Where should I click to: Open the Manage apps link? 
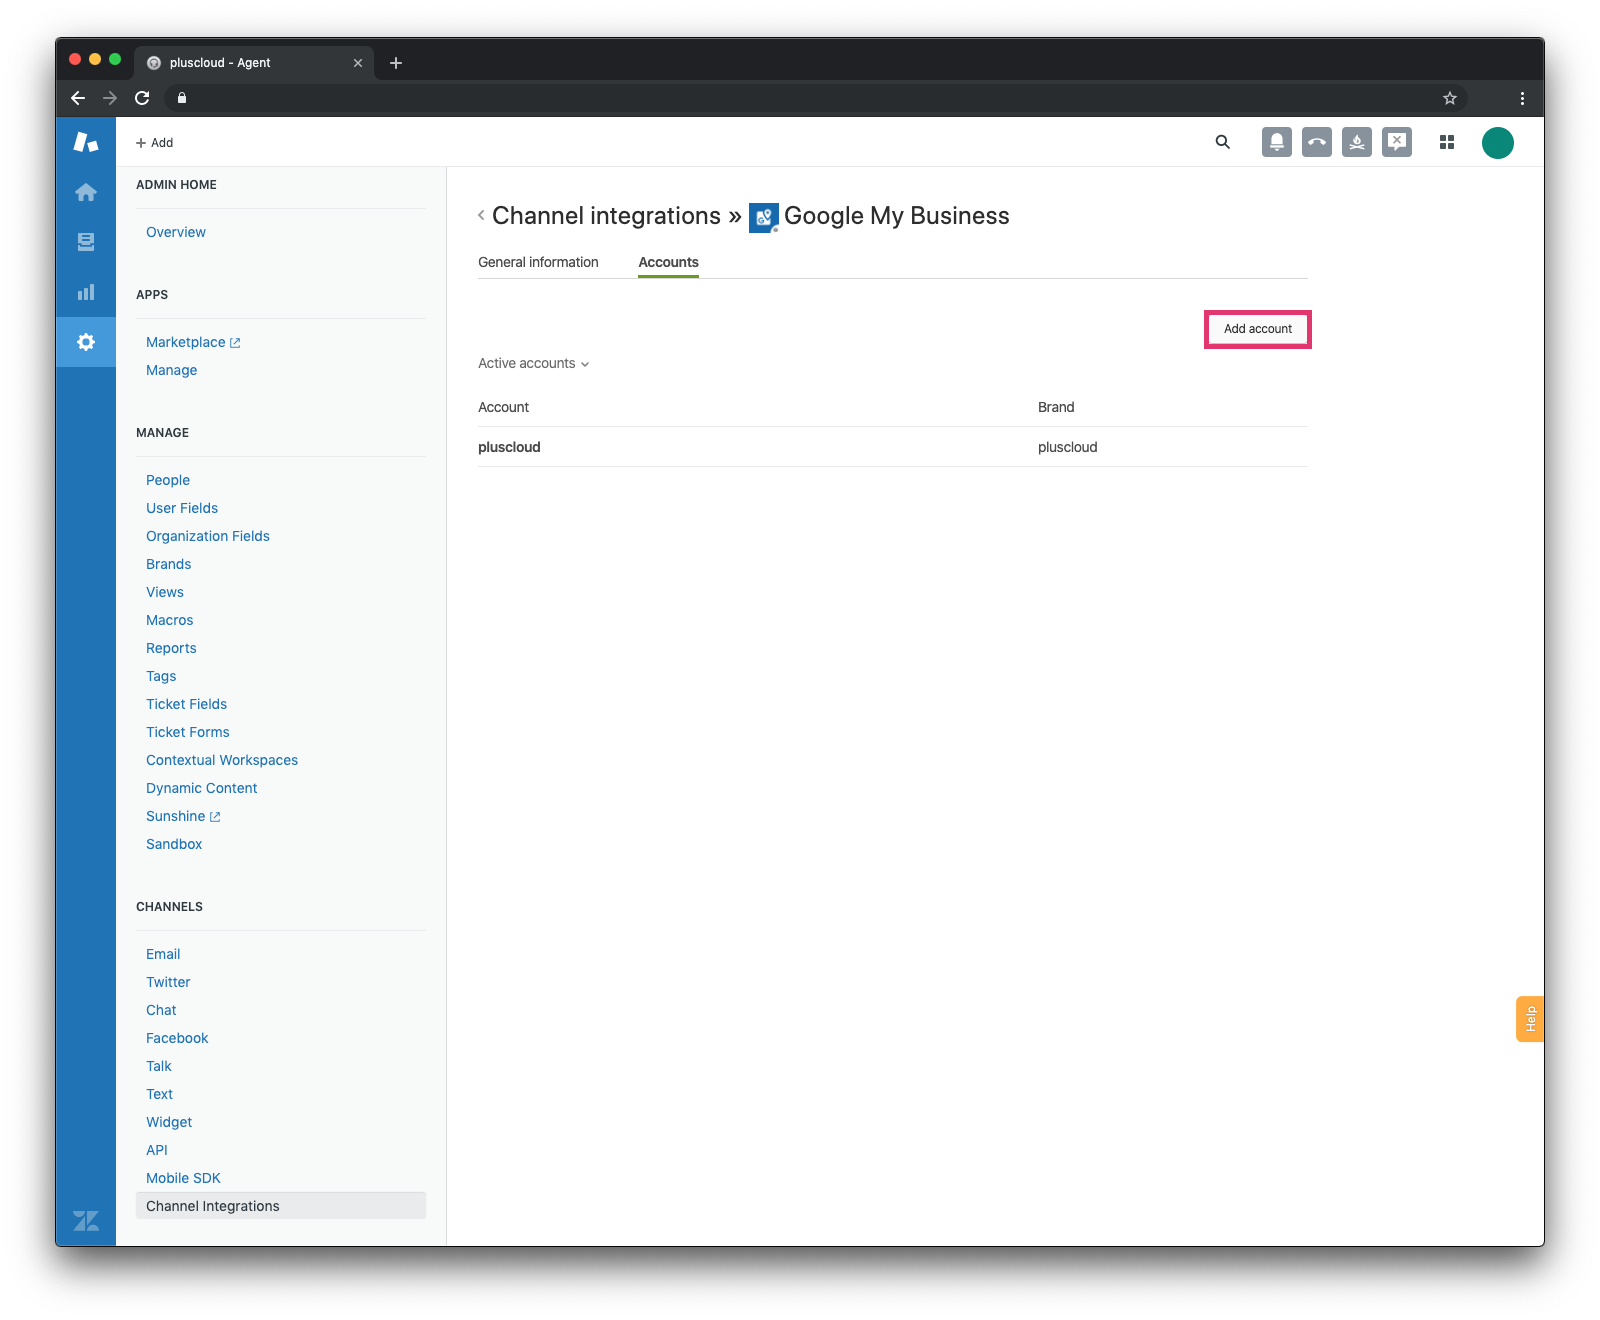click(x=171, y=370)
